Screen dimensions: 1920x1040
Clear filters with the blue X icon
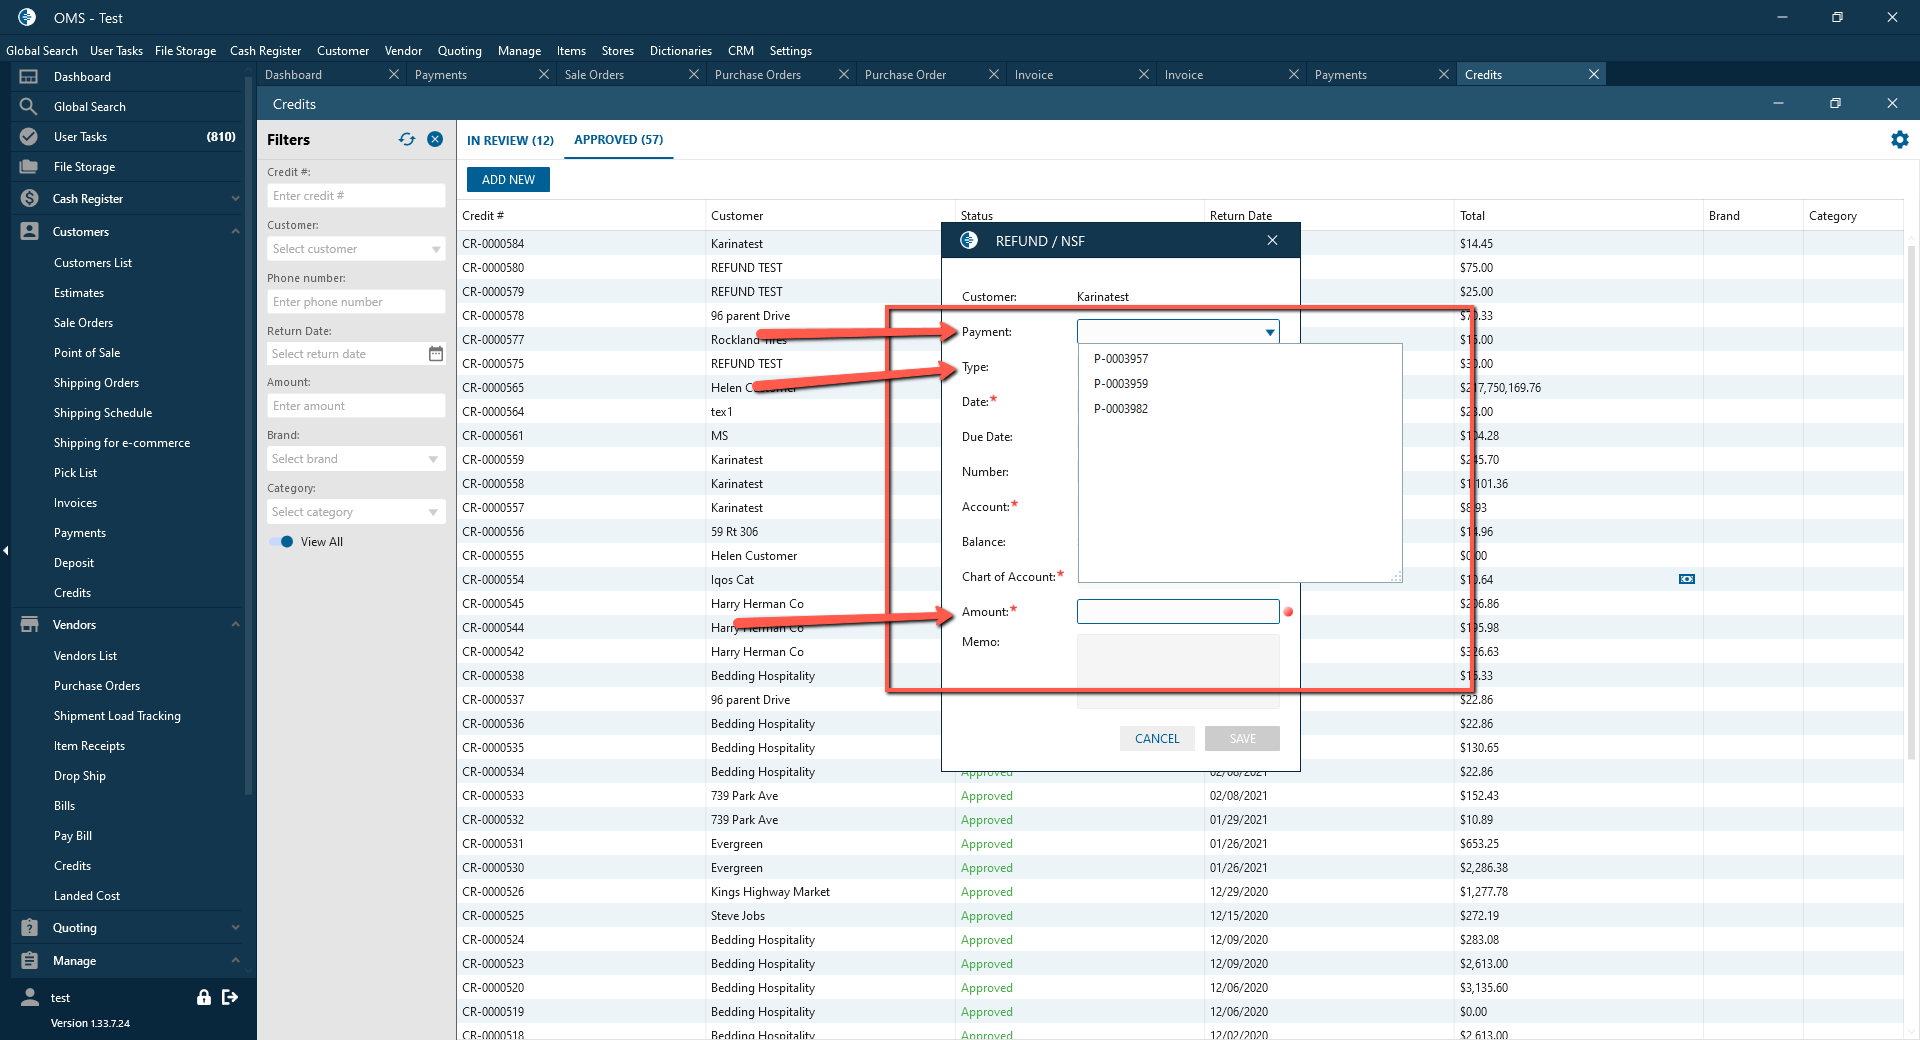pos(435,140)
